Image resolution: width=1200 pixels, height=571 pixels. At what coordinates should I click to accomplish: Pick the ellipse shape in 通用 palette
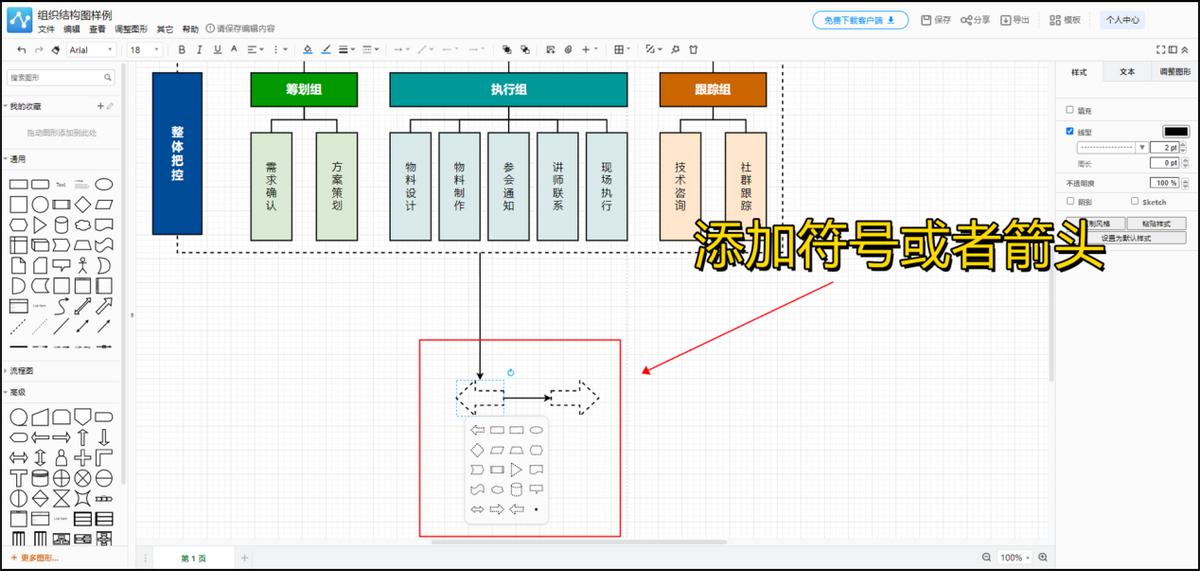click(103, 184)
